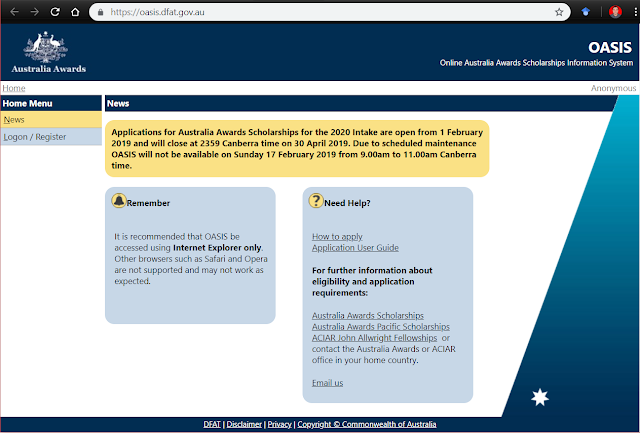The height and width of the screenshot is (433, 640).
Task: Click the News section header
Action: click(361, 103)
